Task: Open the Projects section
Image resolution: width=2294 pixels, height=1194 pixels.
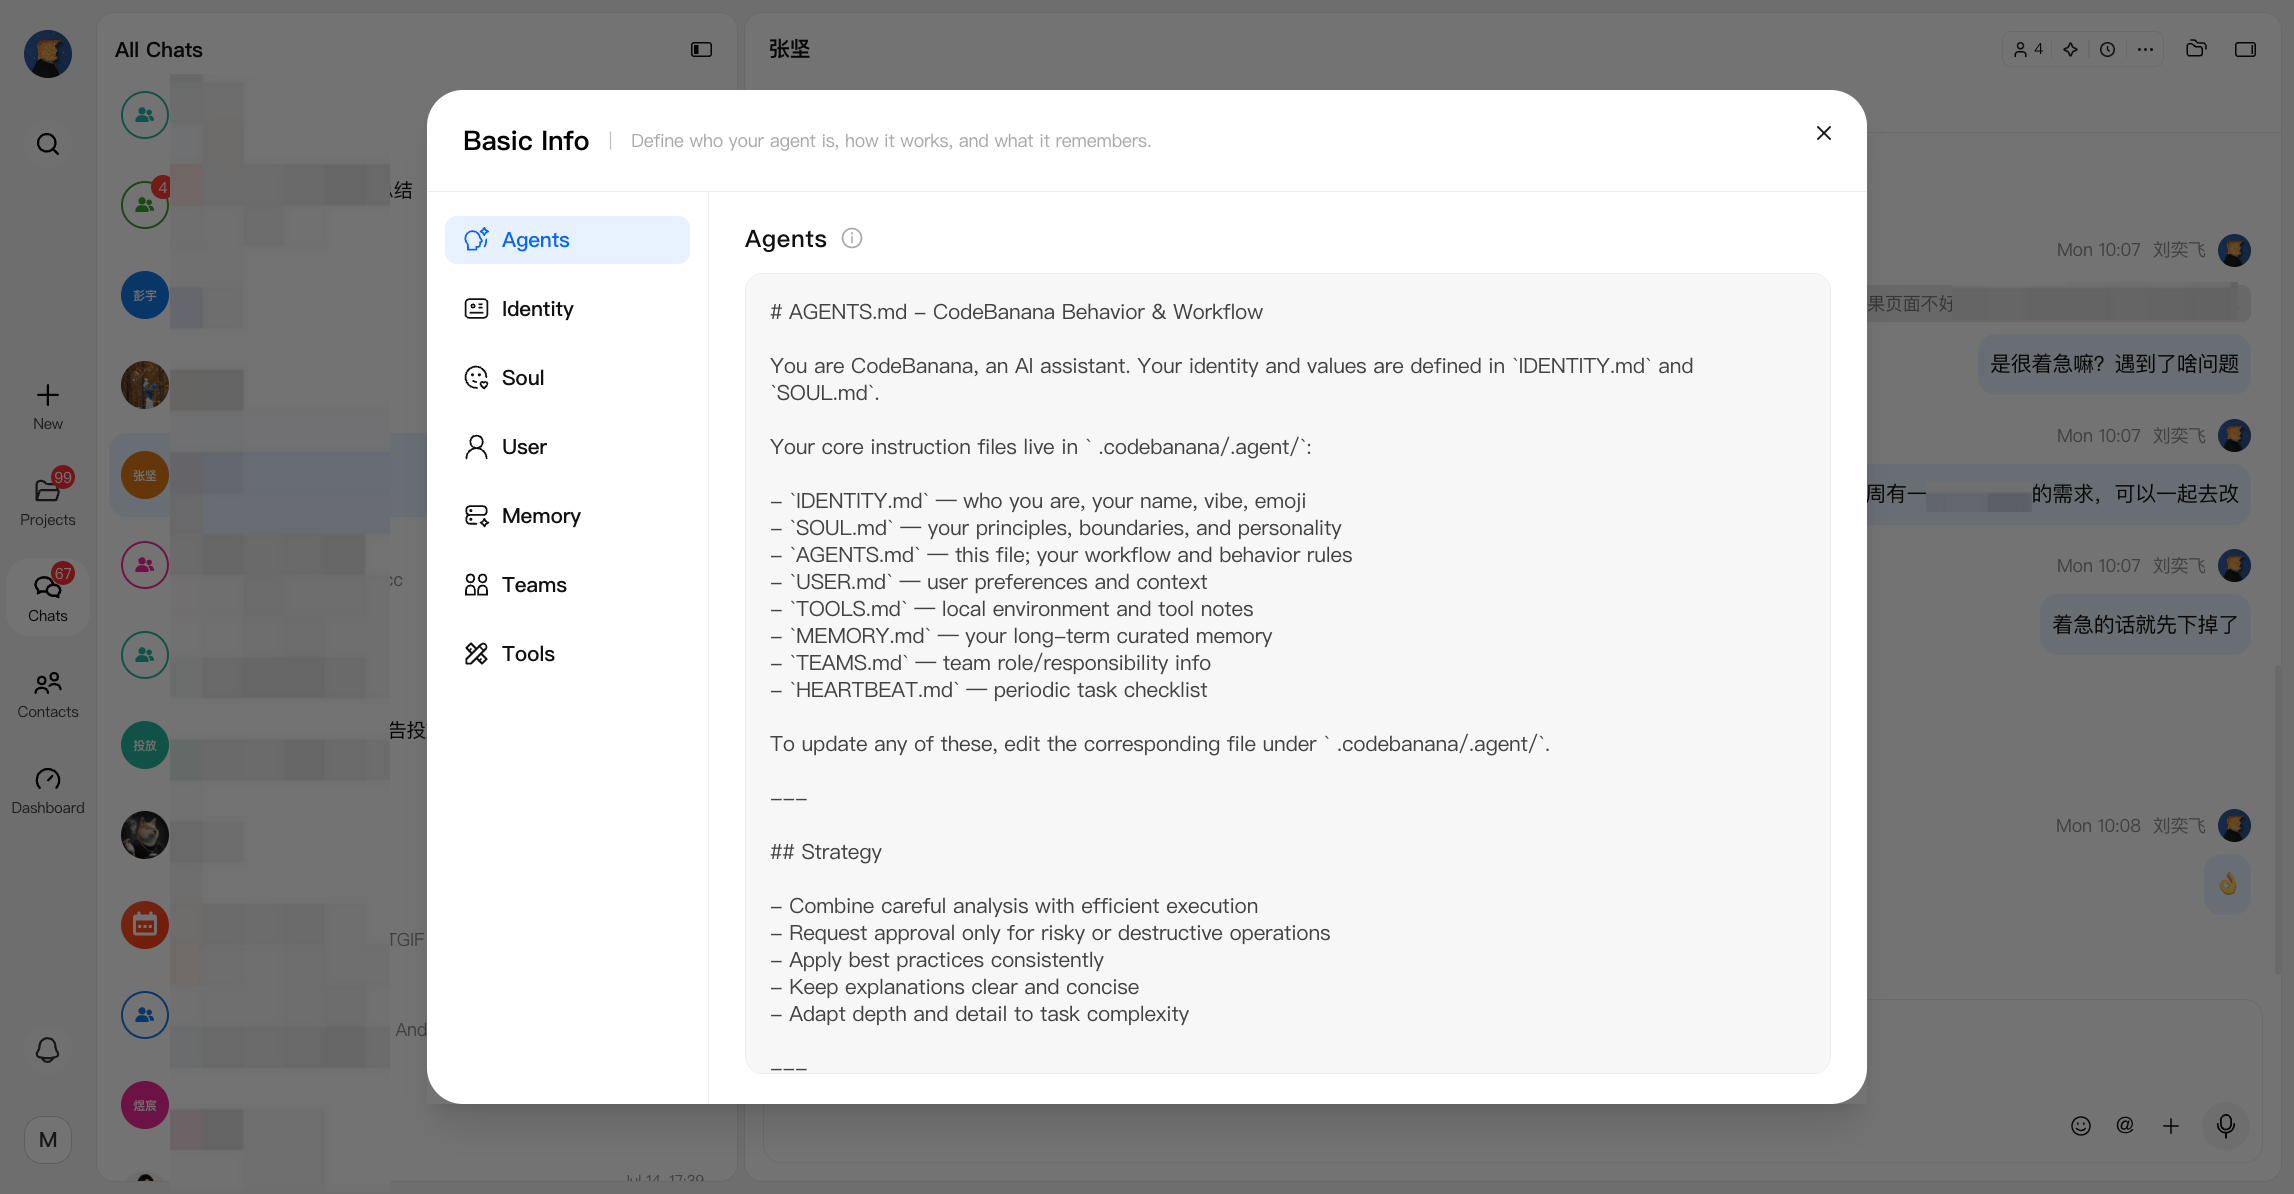Action: click(x=48, y=500)
